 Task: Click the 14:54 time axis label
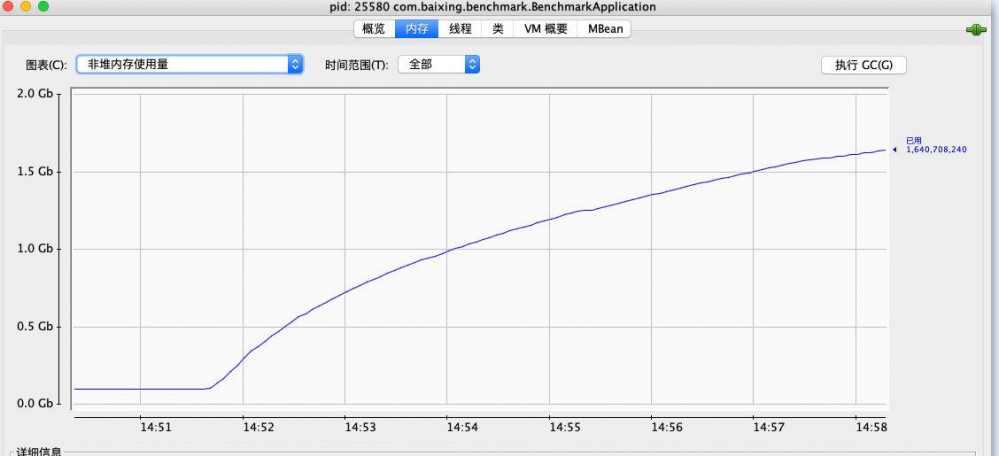coord(462,427)
